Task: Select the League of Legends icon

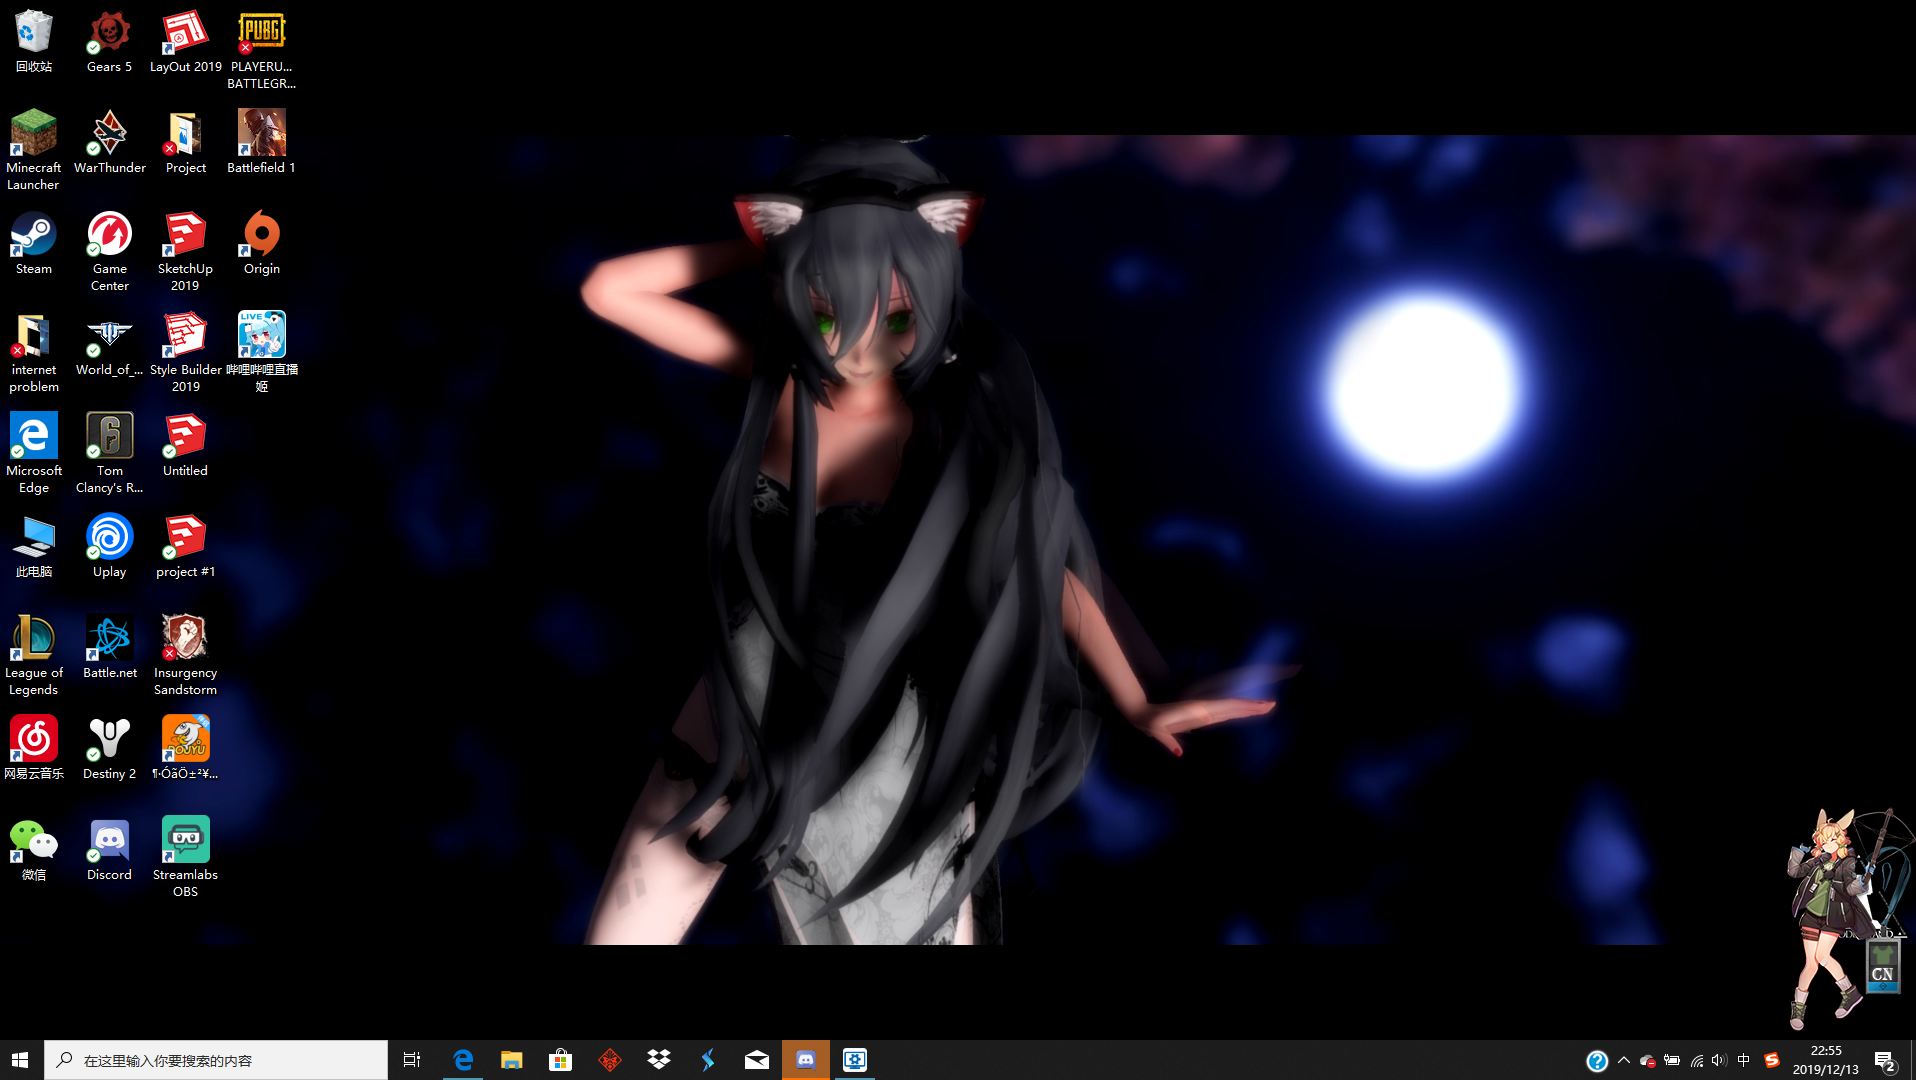Action: click(33, 655)
